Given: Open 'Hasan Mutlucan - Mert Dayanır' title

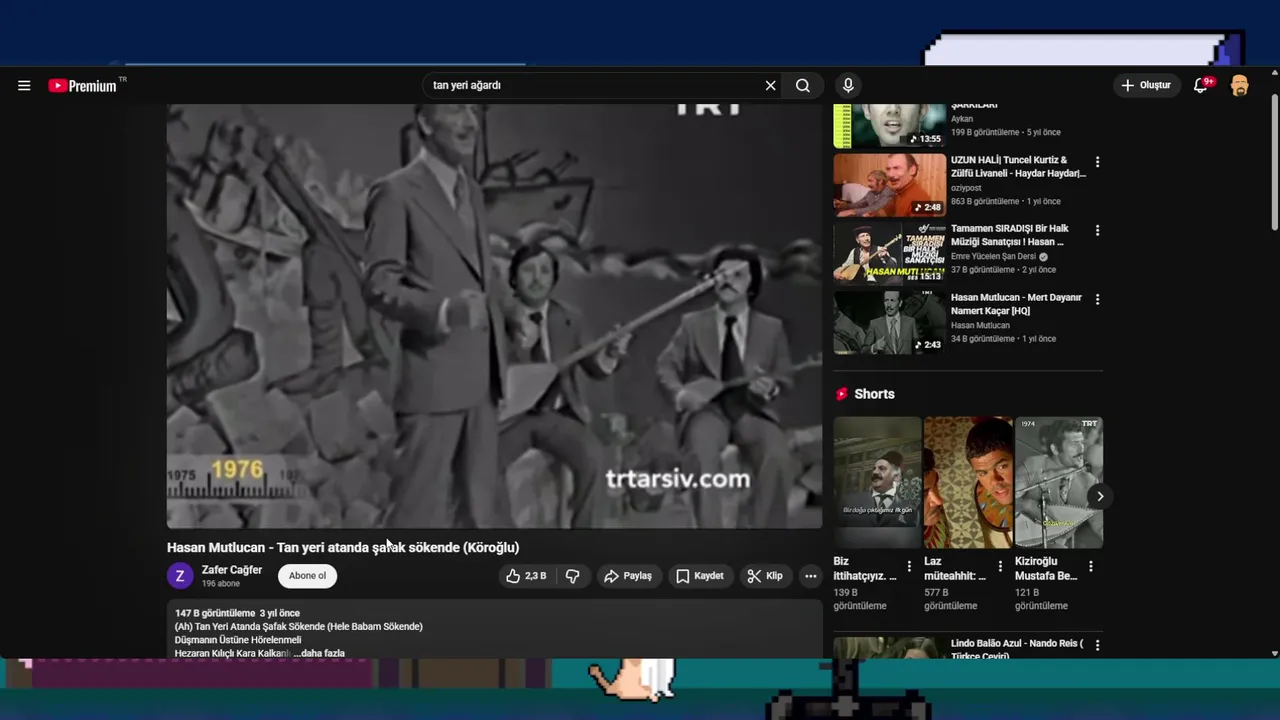Looking at the screenshot, I should tap(1016, 304).
